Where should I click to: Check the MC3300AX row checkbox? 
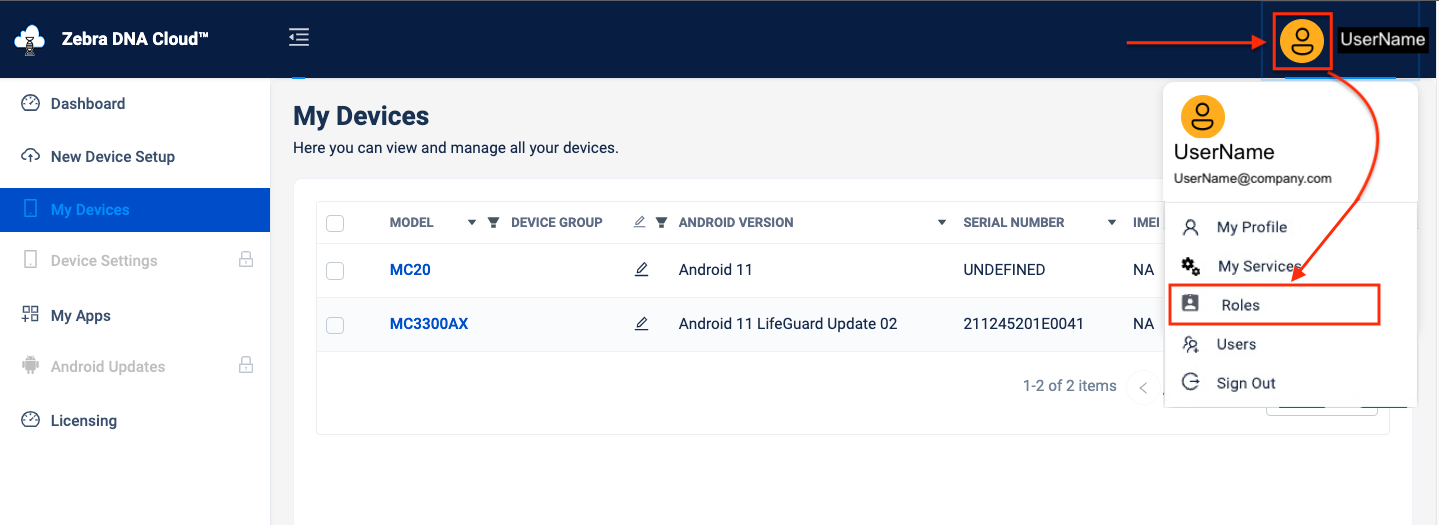click(x=335, y=325)
